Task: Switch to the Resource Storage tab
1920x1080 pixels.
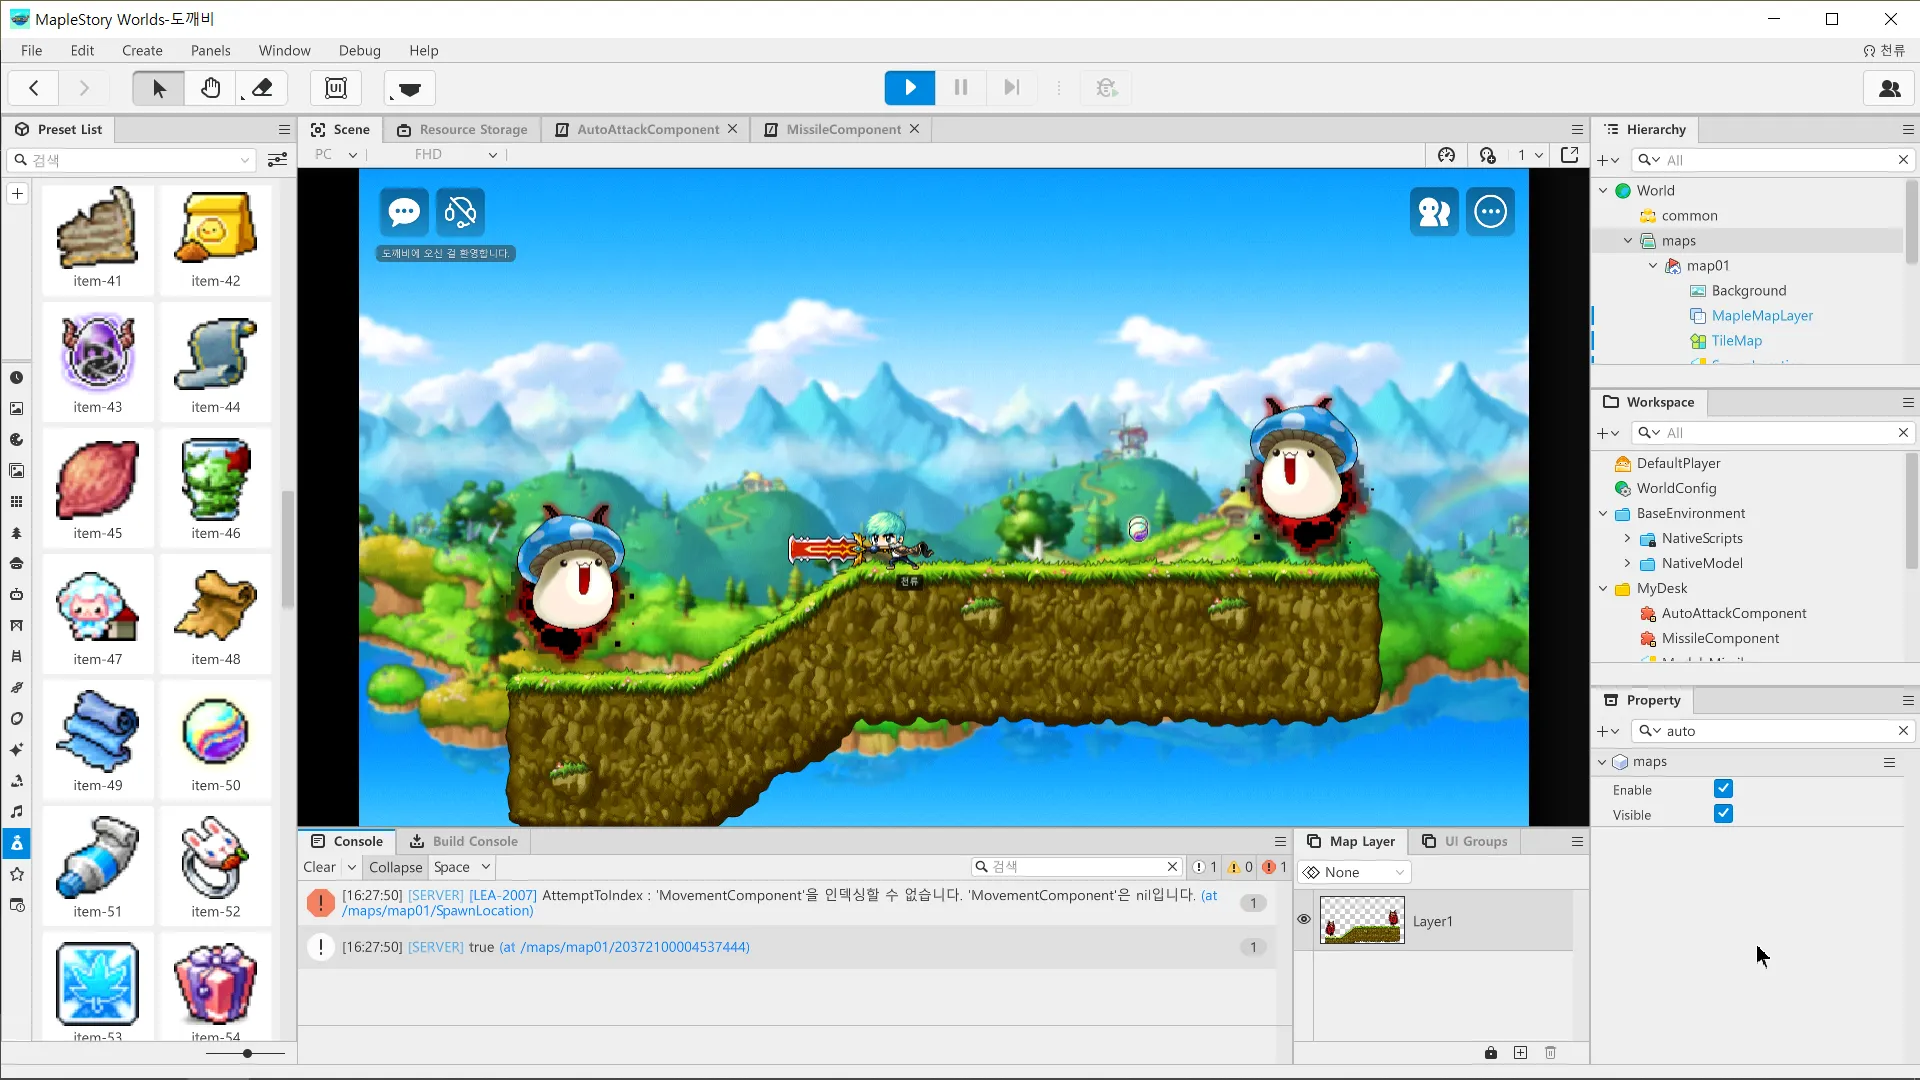Action: click(462, 129)
